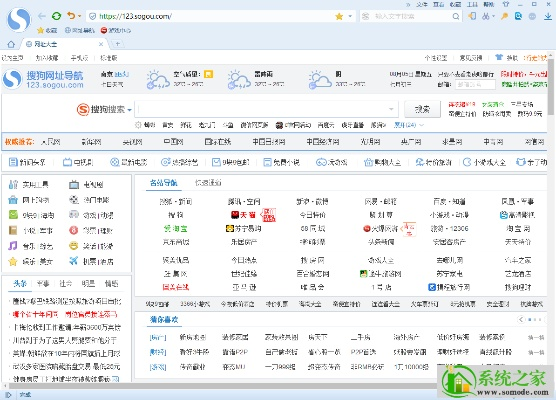Click the search engine icon in toolbar search box
This screenshot has height=400, width=556.
366,16
